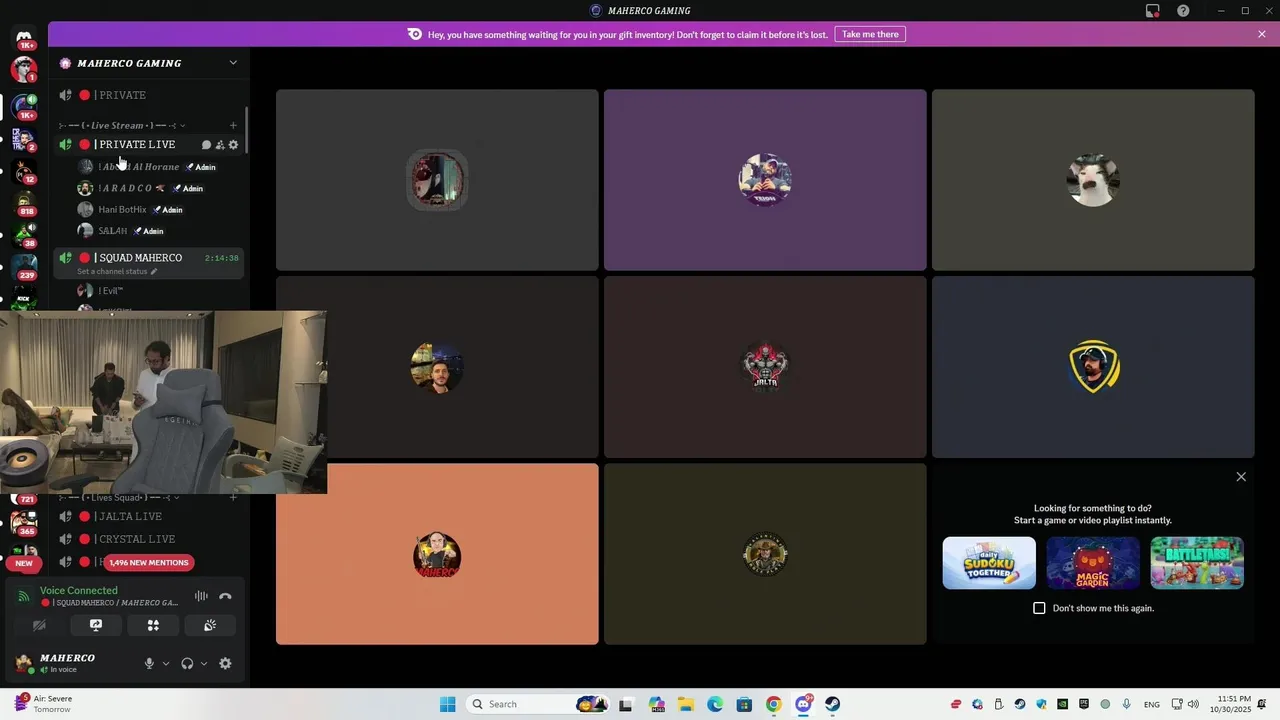
Task: Jump to 1,496 new mentions
Action: tap(147, 563)
